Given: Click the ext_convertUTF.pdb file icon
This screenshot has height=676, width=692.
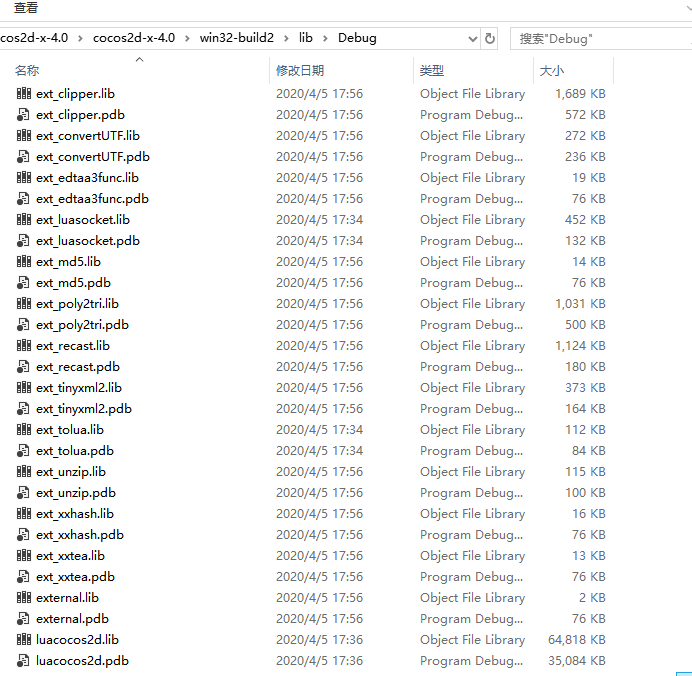Looking at the screenshot, I should (x=23, y=157).
